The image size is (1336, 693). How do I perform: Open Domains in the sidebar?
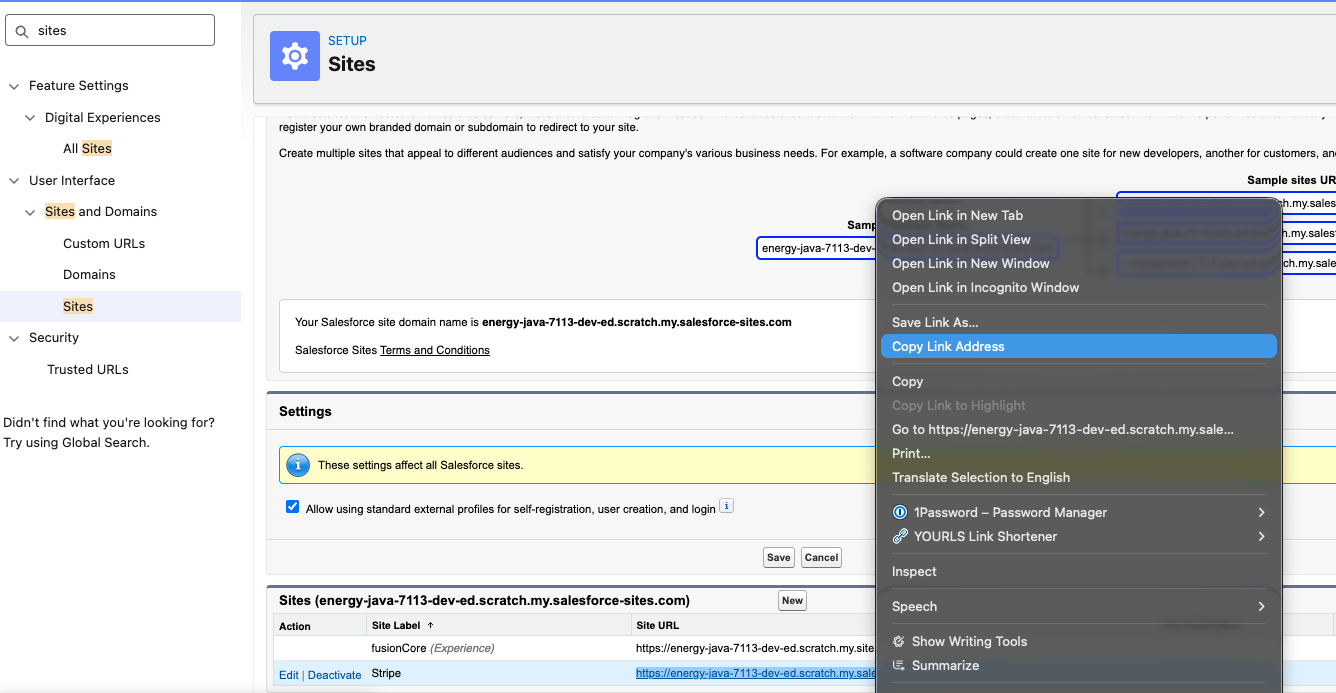tap(89, 274)
